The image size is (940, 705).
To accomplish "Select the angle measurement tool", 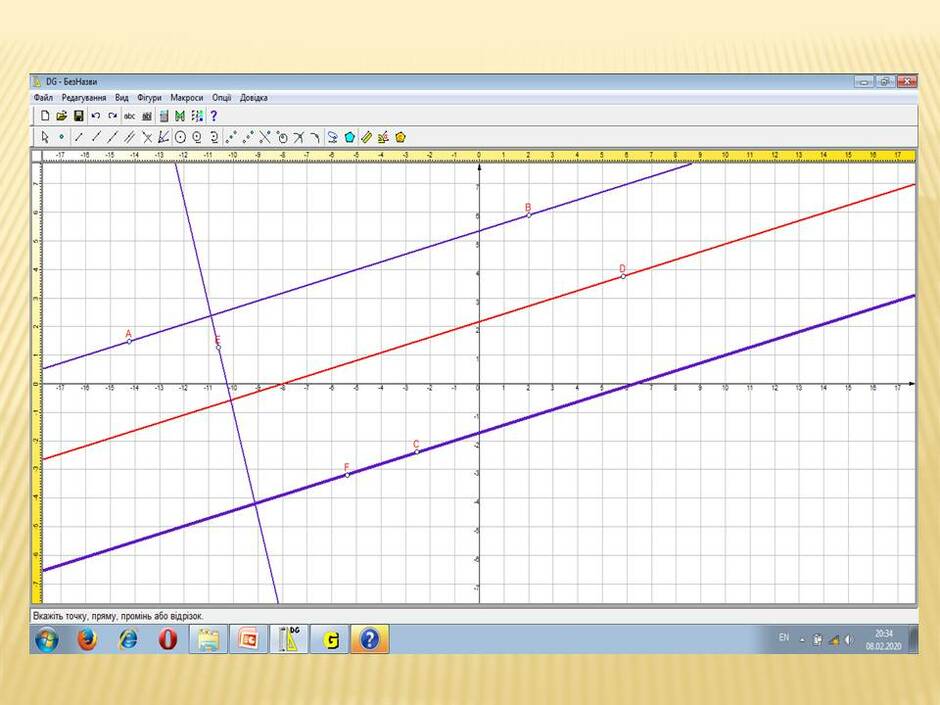I will pyautogui.click(x=384, y=137).
